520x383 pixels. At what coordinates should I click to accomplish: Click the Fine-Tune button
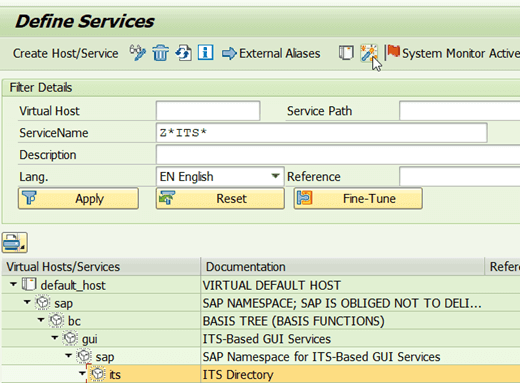point(358,198)
